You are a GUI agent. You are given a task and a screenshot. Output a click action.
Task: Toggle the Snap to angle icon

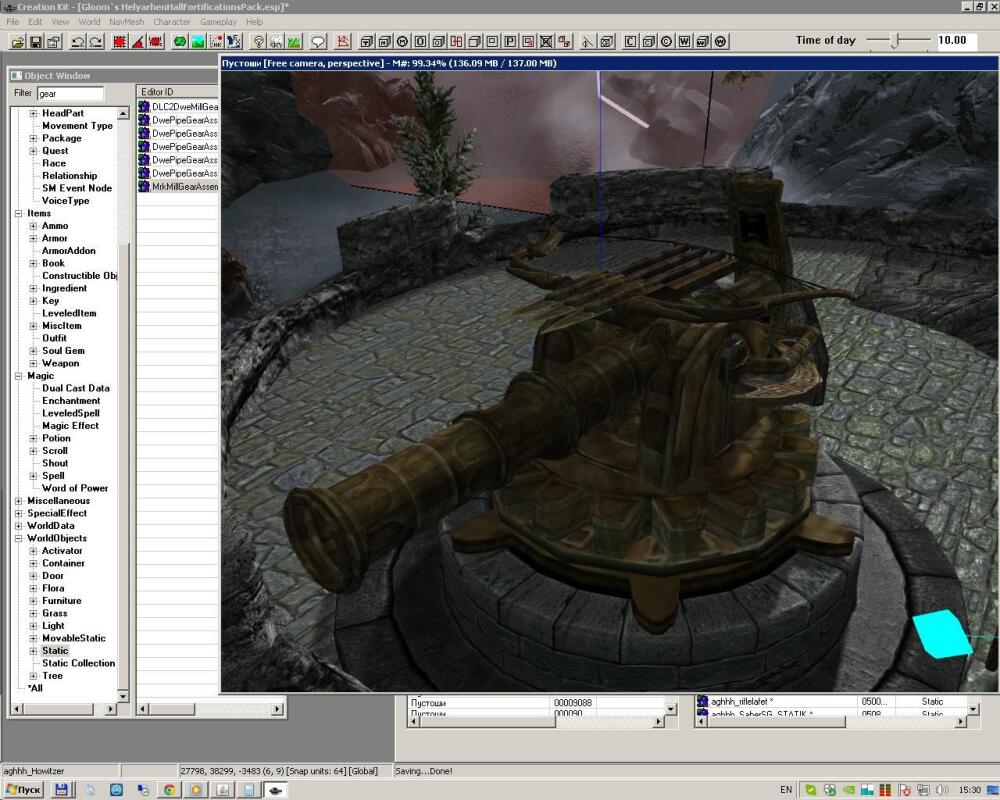click(x=137, y=42)
